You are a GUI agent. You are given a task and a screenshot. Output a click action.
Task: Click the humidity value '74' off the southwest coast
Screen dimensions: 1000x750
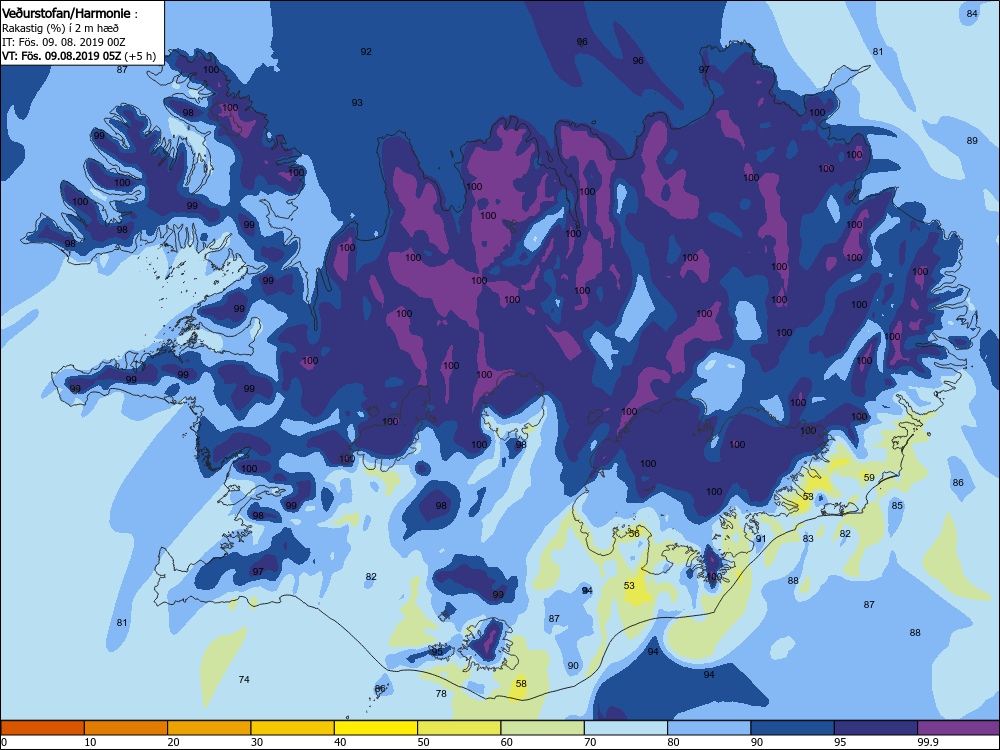click(x=244, y=680)
